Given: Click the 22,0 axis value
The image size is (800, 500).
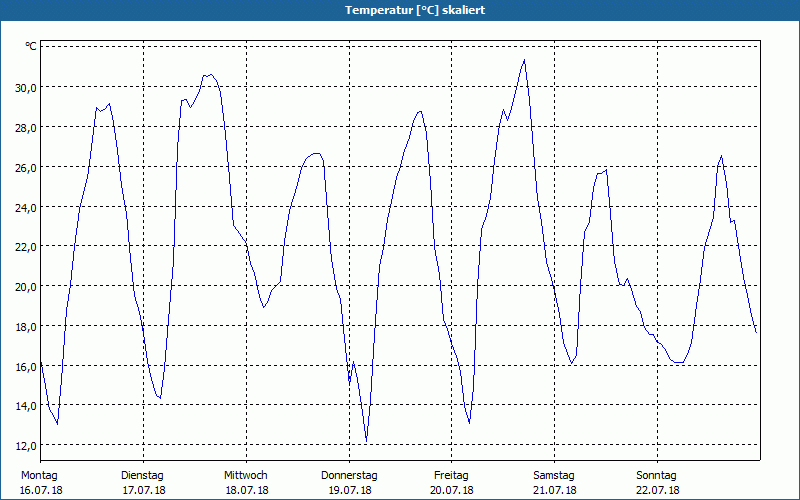Looking at the screenshot, I should click(26, 247).
